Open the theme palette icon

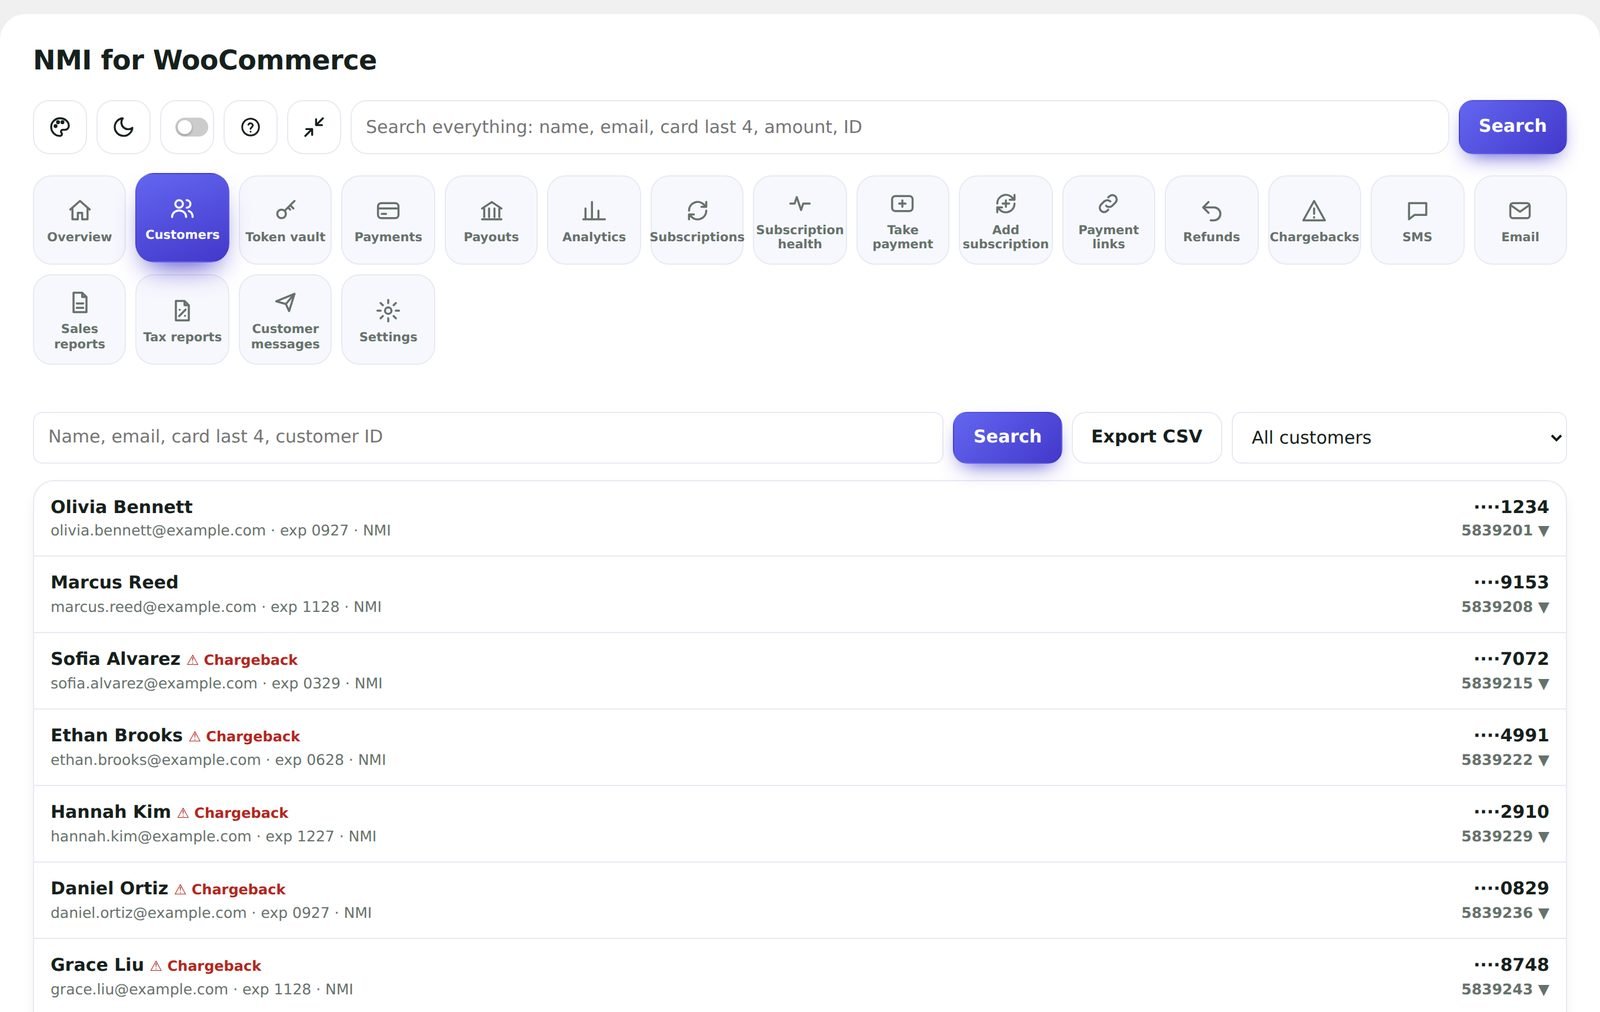60,127
